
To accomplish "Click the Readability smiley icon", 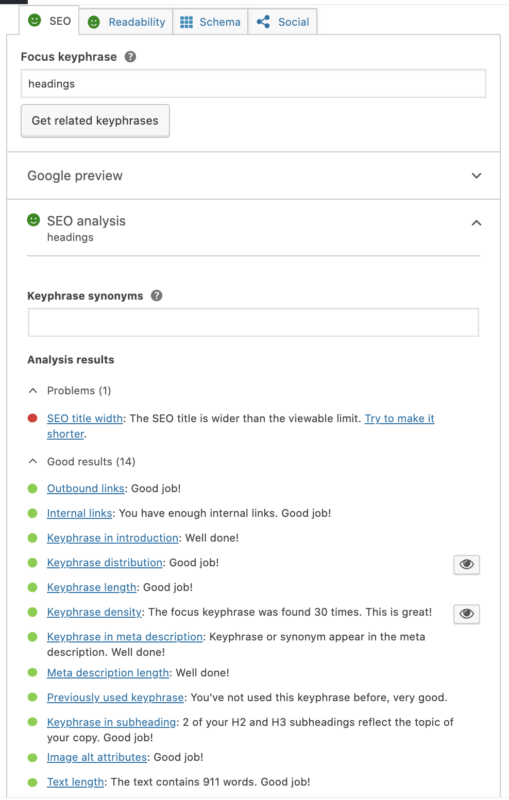I will (x=93, y=22).
